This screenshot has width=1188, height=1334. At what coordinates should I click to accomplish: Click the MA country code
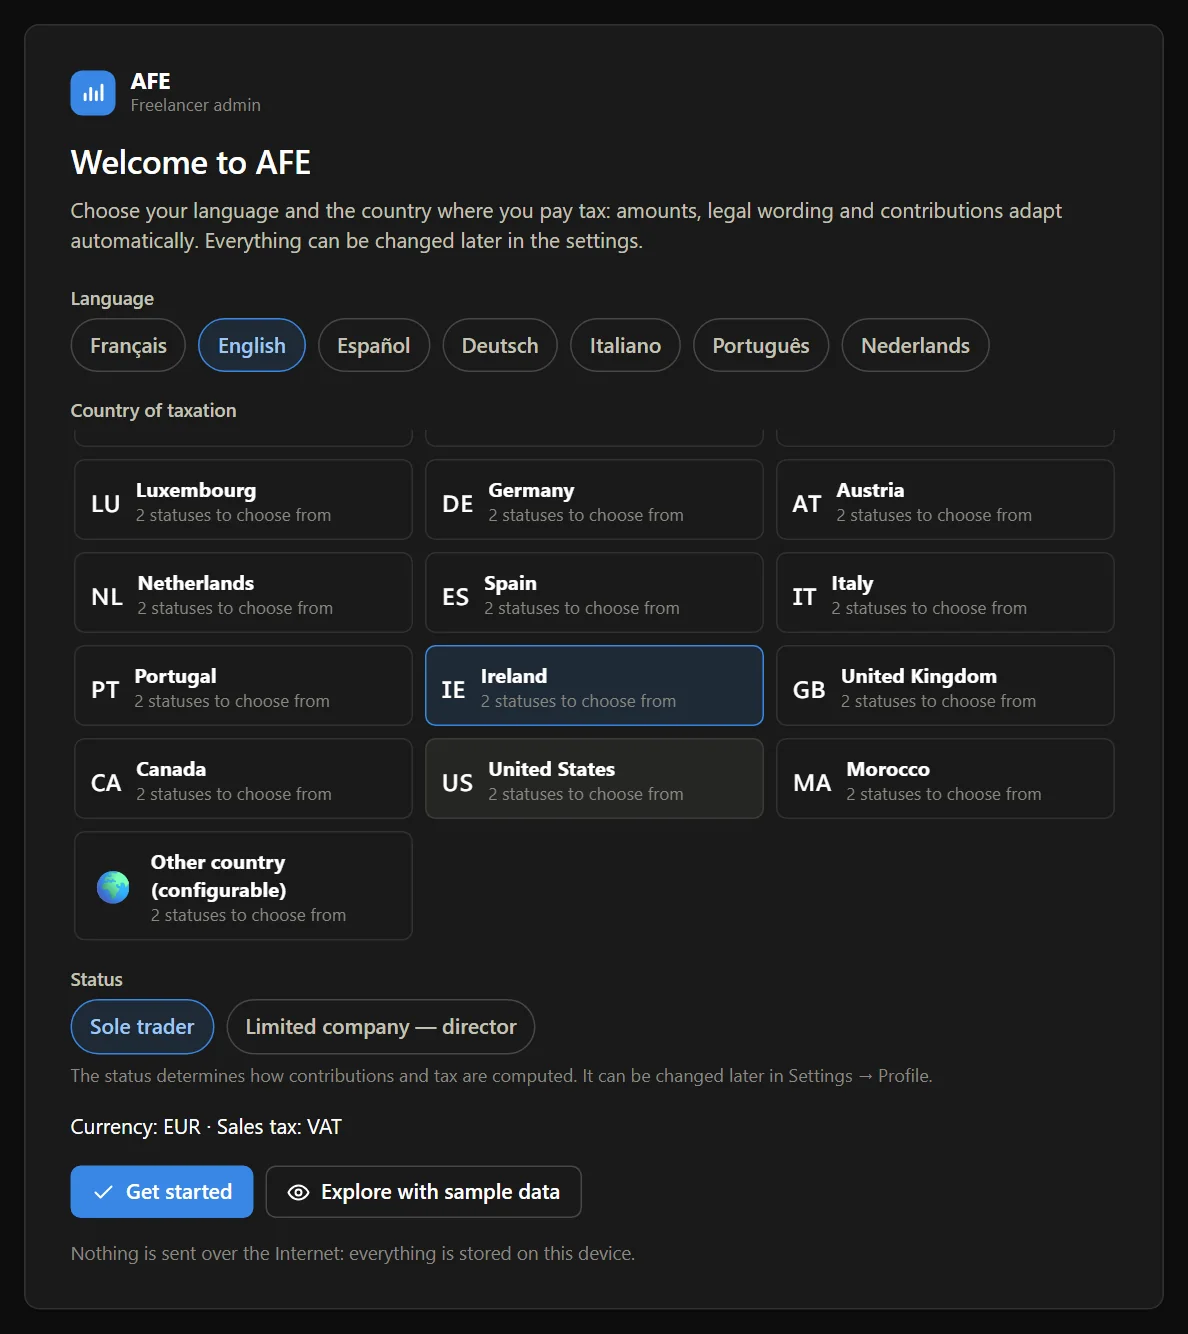(812, 783)
